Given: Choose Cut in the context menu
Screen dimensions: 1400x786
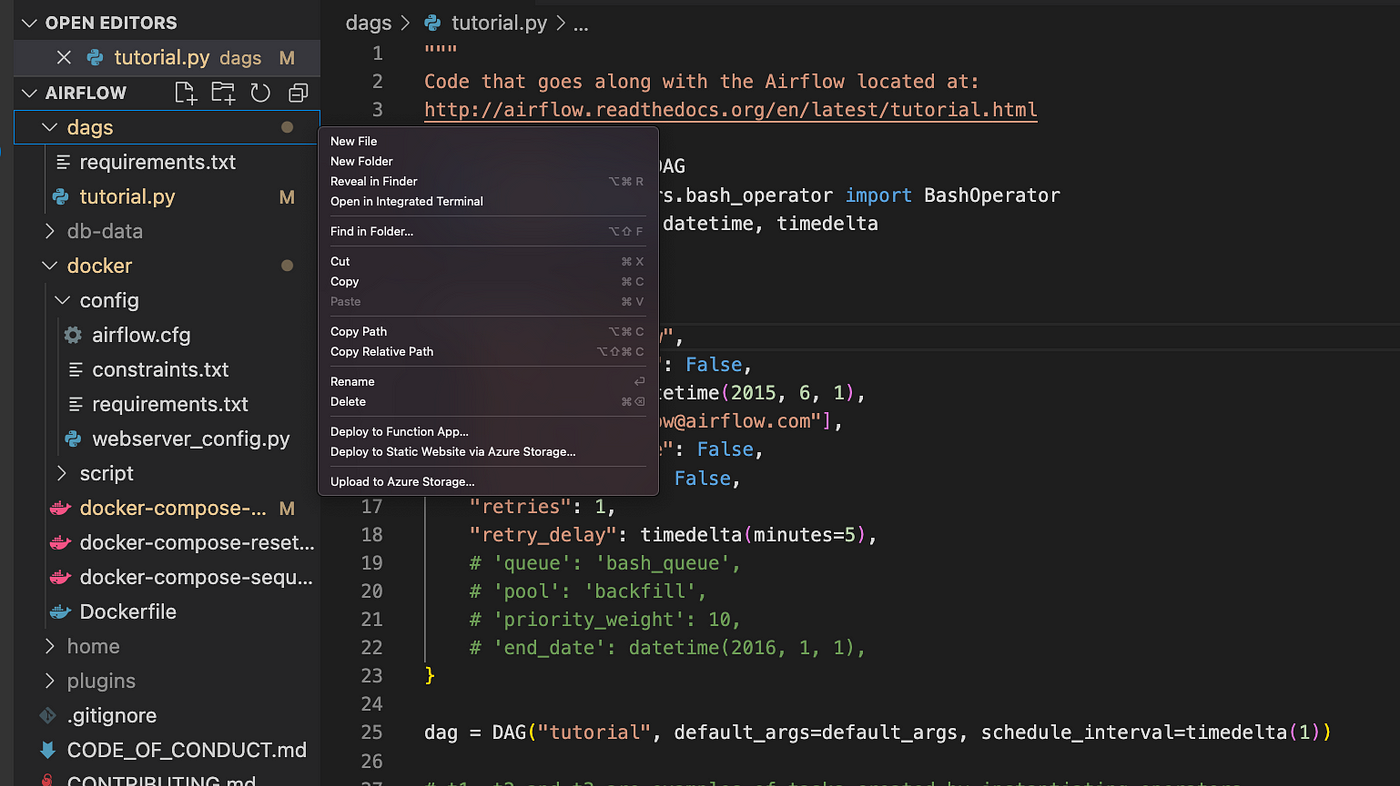Looking at the screenshot, I should point(488,261).
